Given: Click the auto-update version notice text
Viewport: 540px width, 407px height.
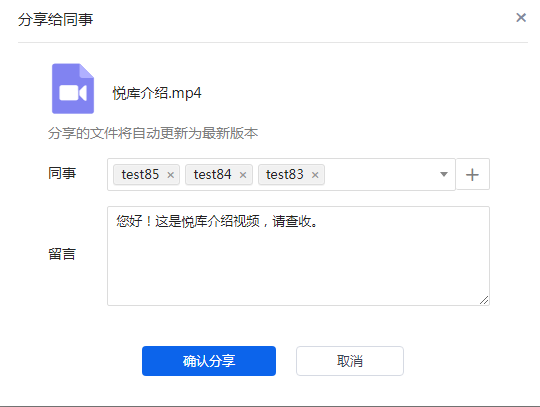Looking at the screenshot, I should click(x=153, y=133).
